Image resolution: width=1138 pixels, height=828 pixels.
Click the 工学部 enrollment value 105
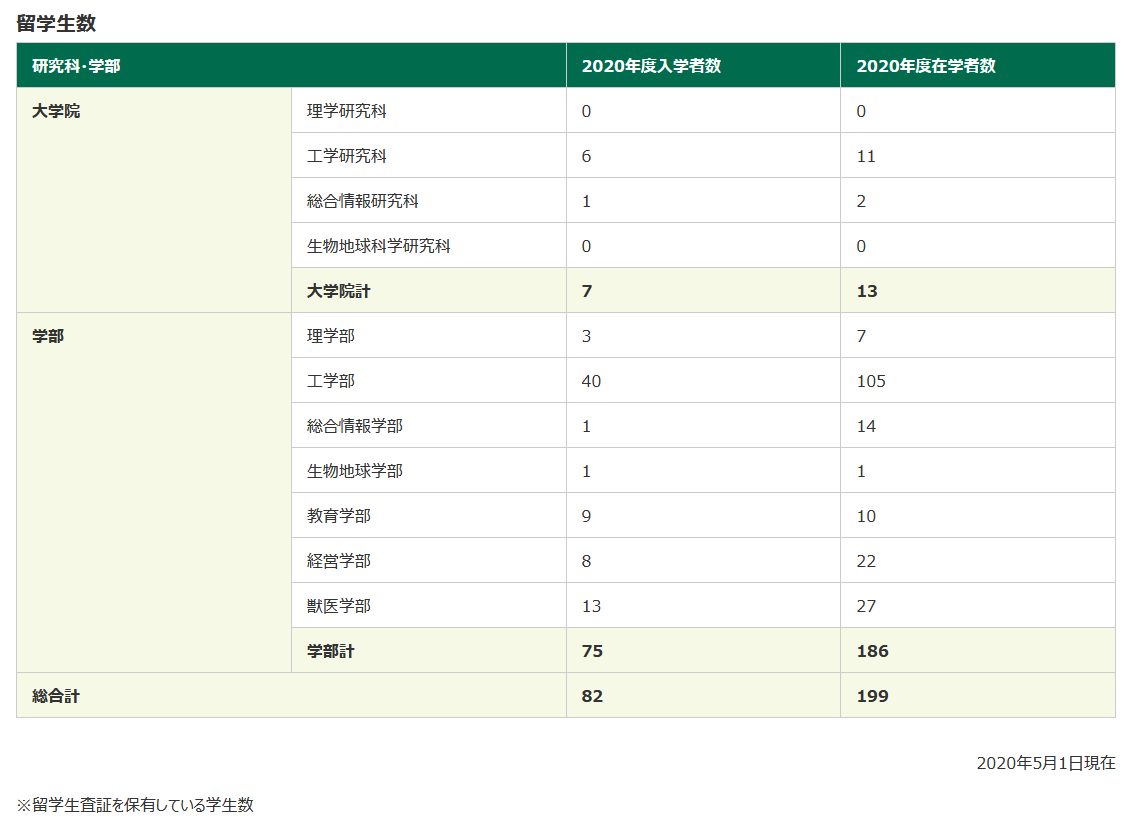pyautogui.click(x=867, y=380)
